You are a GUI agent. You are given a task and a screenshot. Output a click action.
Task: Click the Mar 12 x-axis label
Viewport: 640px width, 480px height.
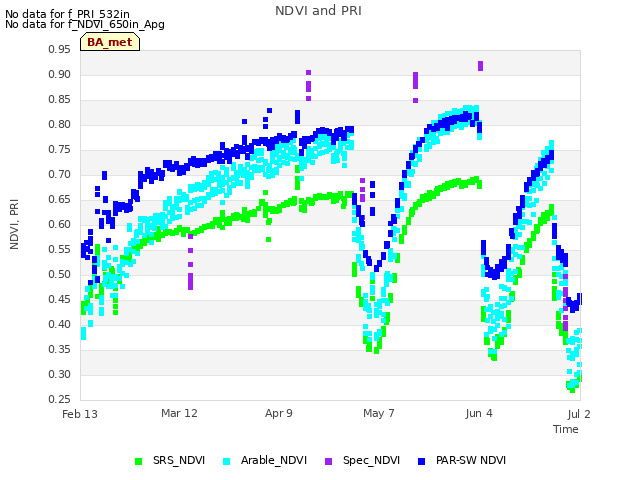pos(179,413)
